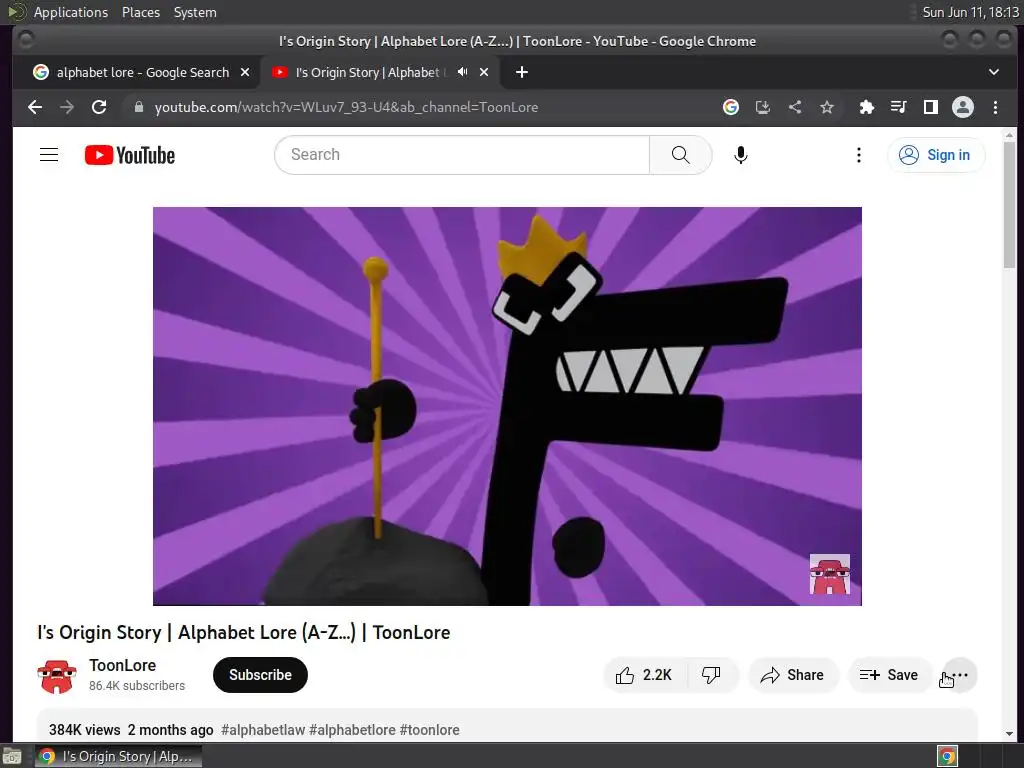
Task: Share this page icon in address bar
Action: 795,107
